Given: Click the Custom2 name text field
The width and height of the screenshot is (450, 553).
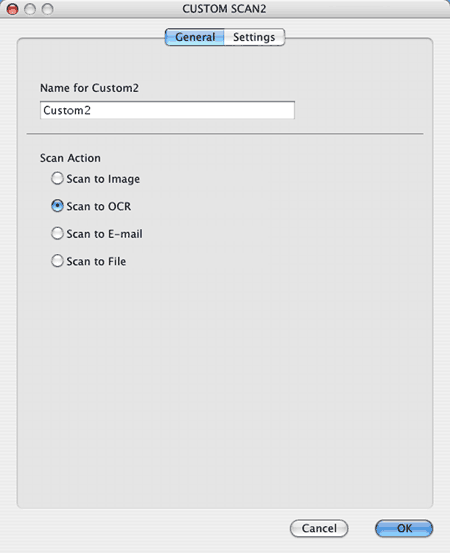Looking at the screenshot, I should (x=167, y=110).
